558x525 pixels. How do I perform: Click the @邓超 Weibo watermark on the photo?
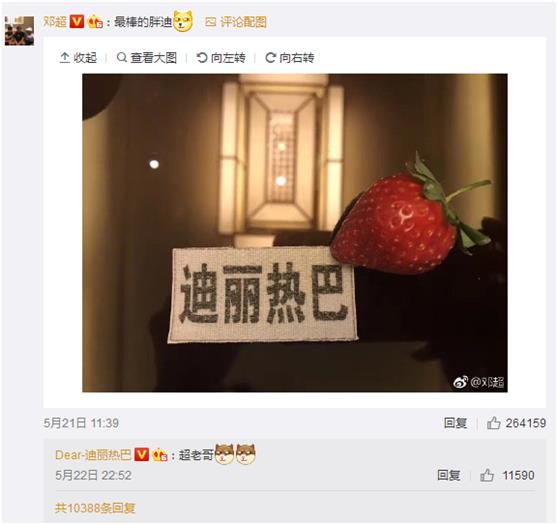pyautogui.click(x=479, y=382)
